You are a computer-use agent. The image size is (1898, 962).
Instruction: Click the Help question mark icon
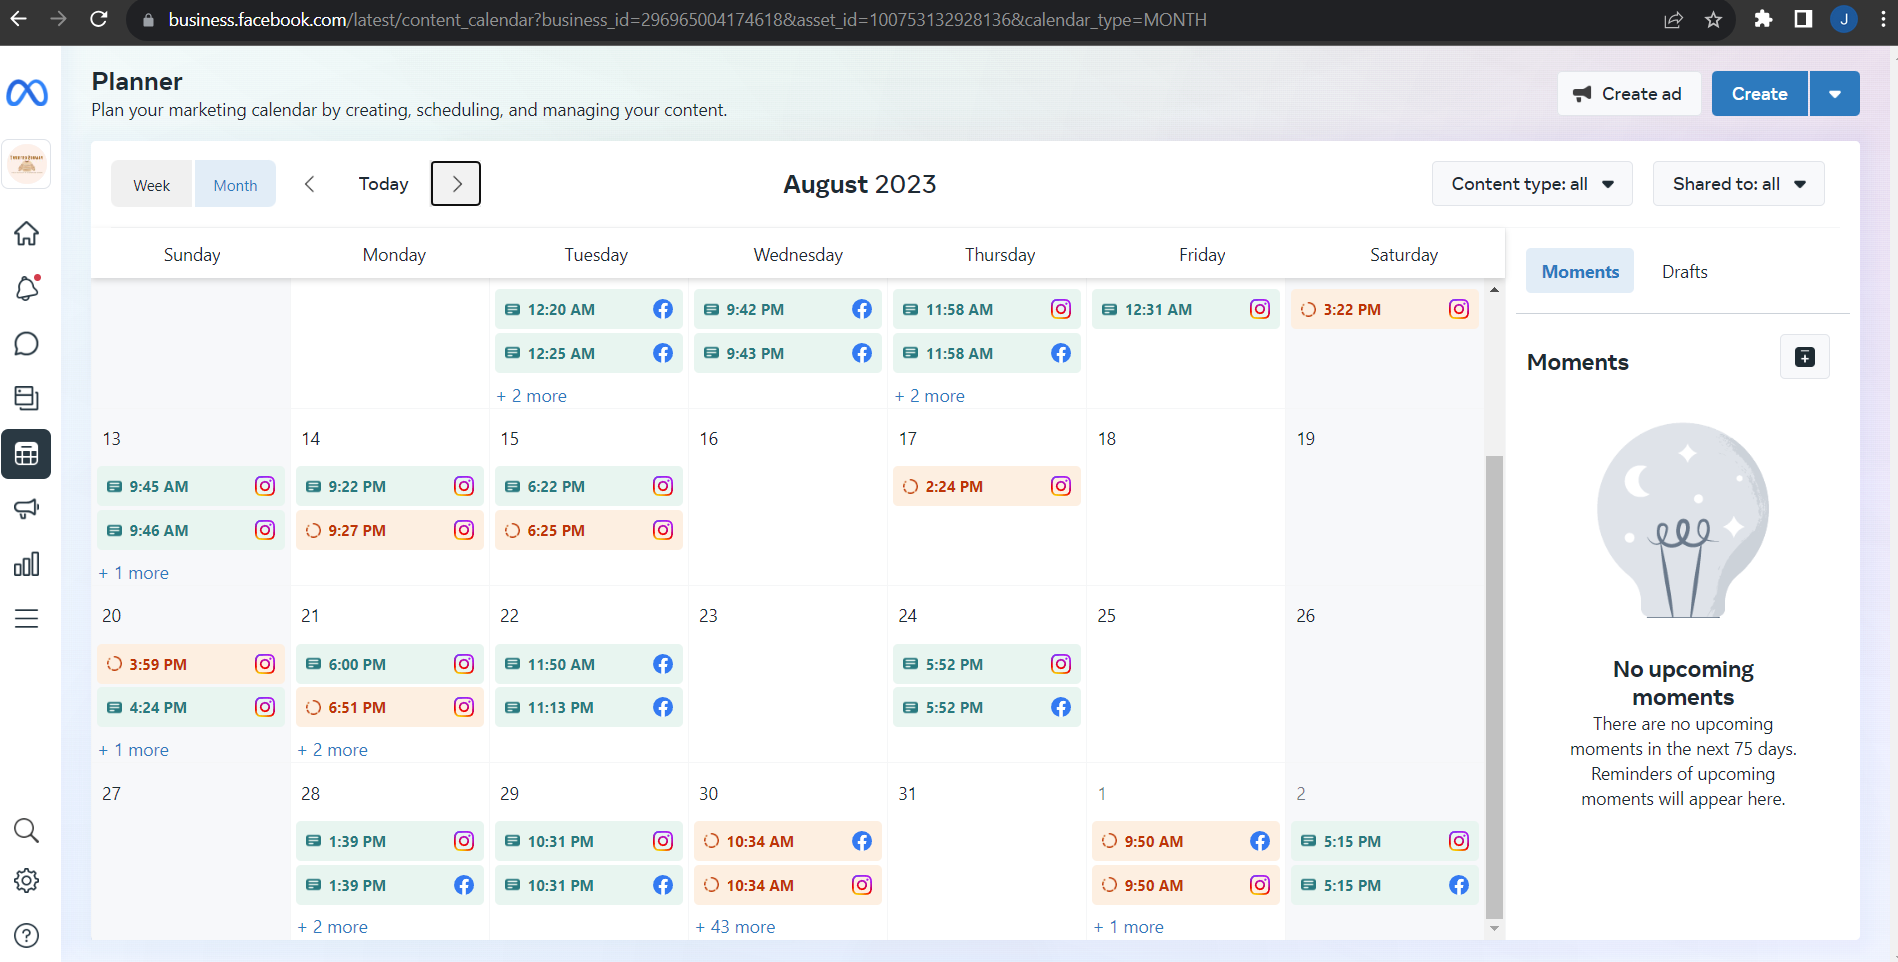tap(27, 935)
